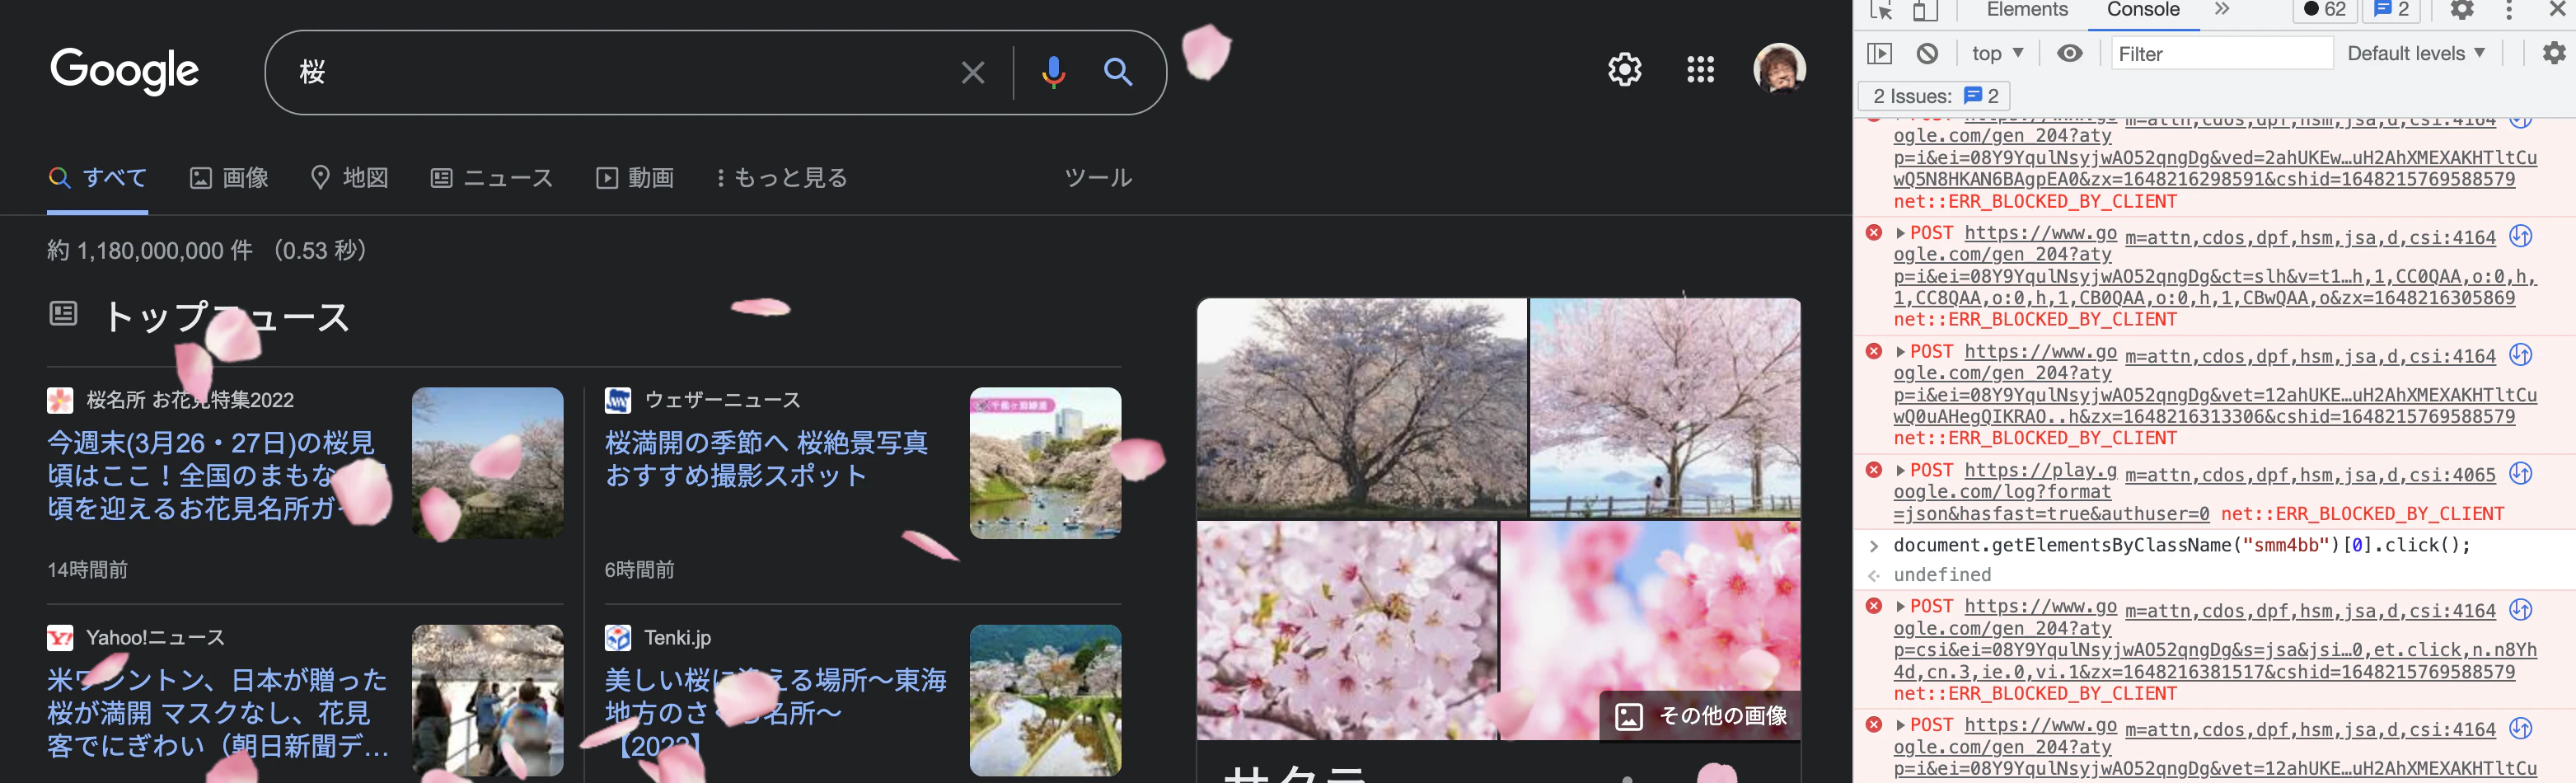Show more DevTools tabs chevron
Screen dimensions: 2576x783
[x=2221, y=10]
